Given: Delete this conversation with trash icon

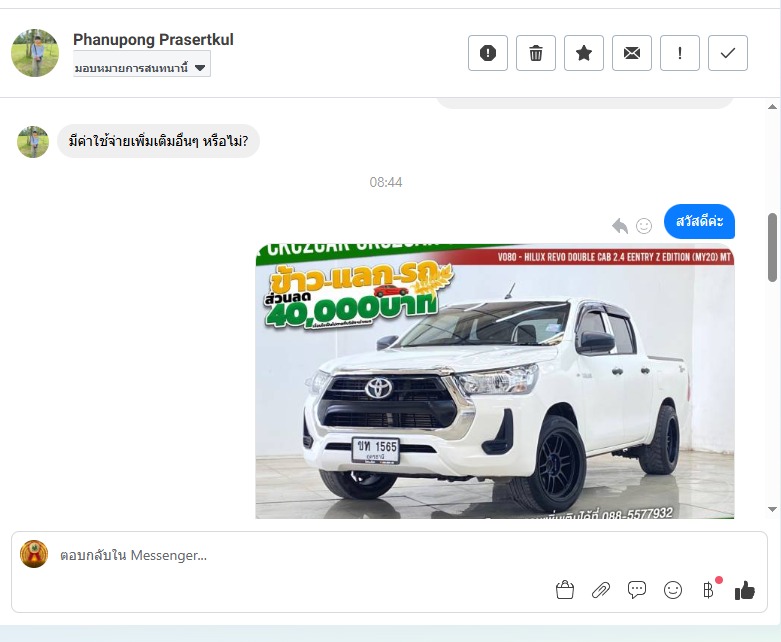Looking at the screenshot, I should tap(535, 53).
